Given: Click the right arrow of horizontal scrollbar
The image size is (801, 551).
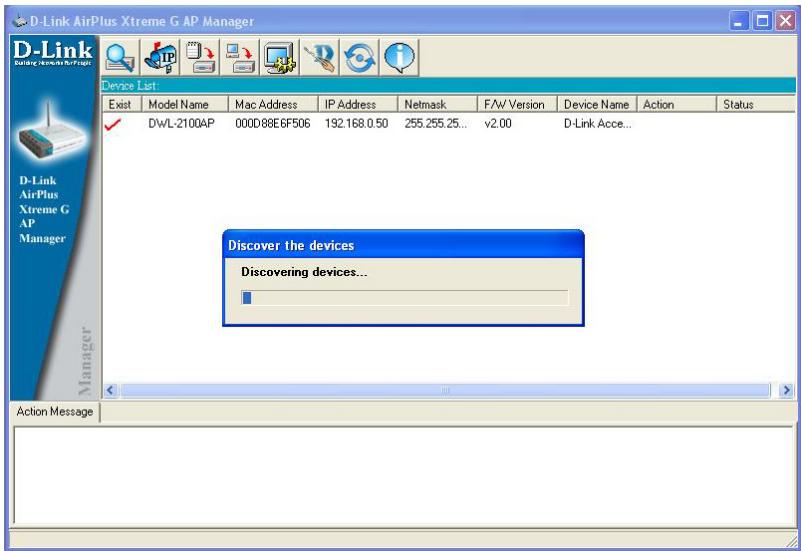Looking at the screenshot, I should tap(787, 391).
